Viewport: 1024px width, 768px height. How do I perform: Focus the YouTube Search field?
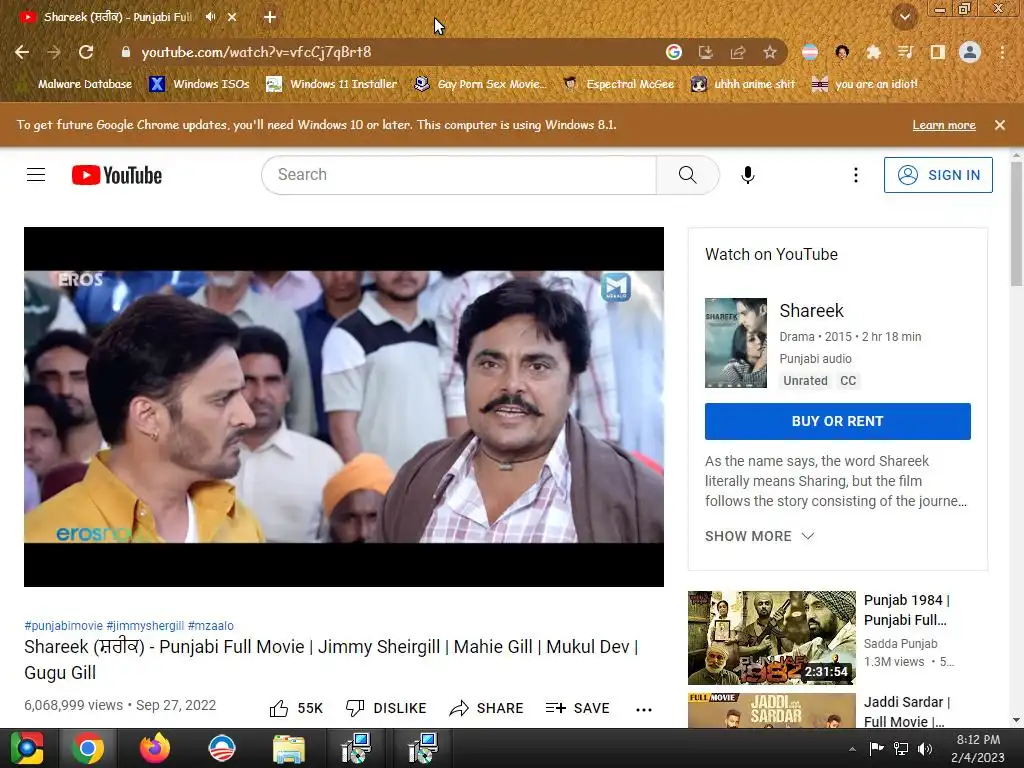click(x=459, y=175)
